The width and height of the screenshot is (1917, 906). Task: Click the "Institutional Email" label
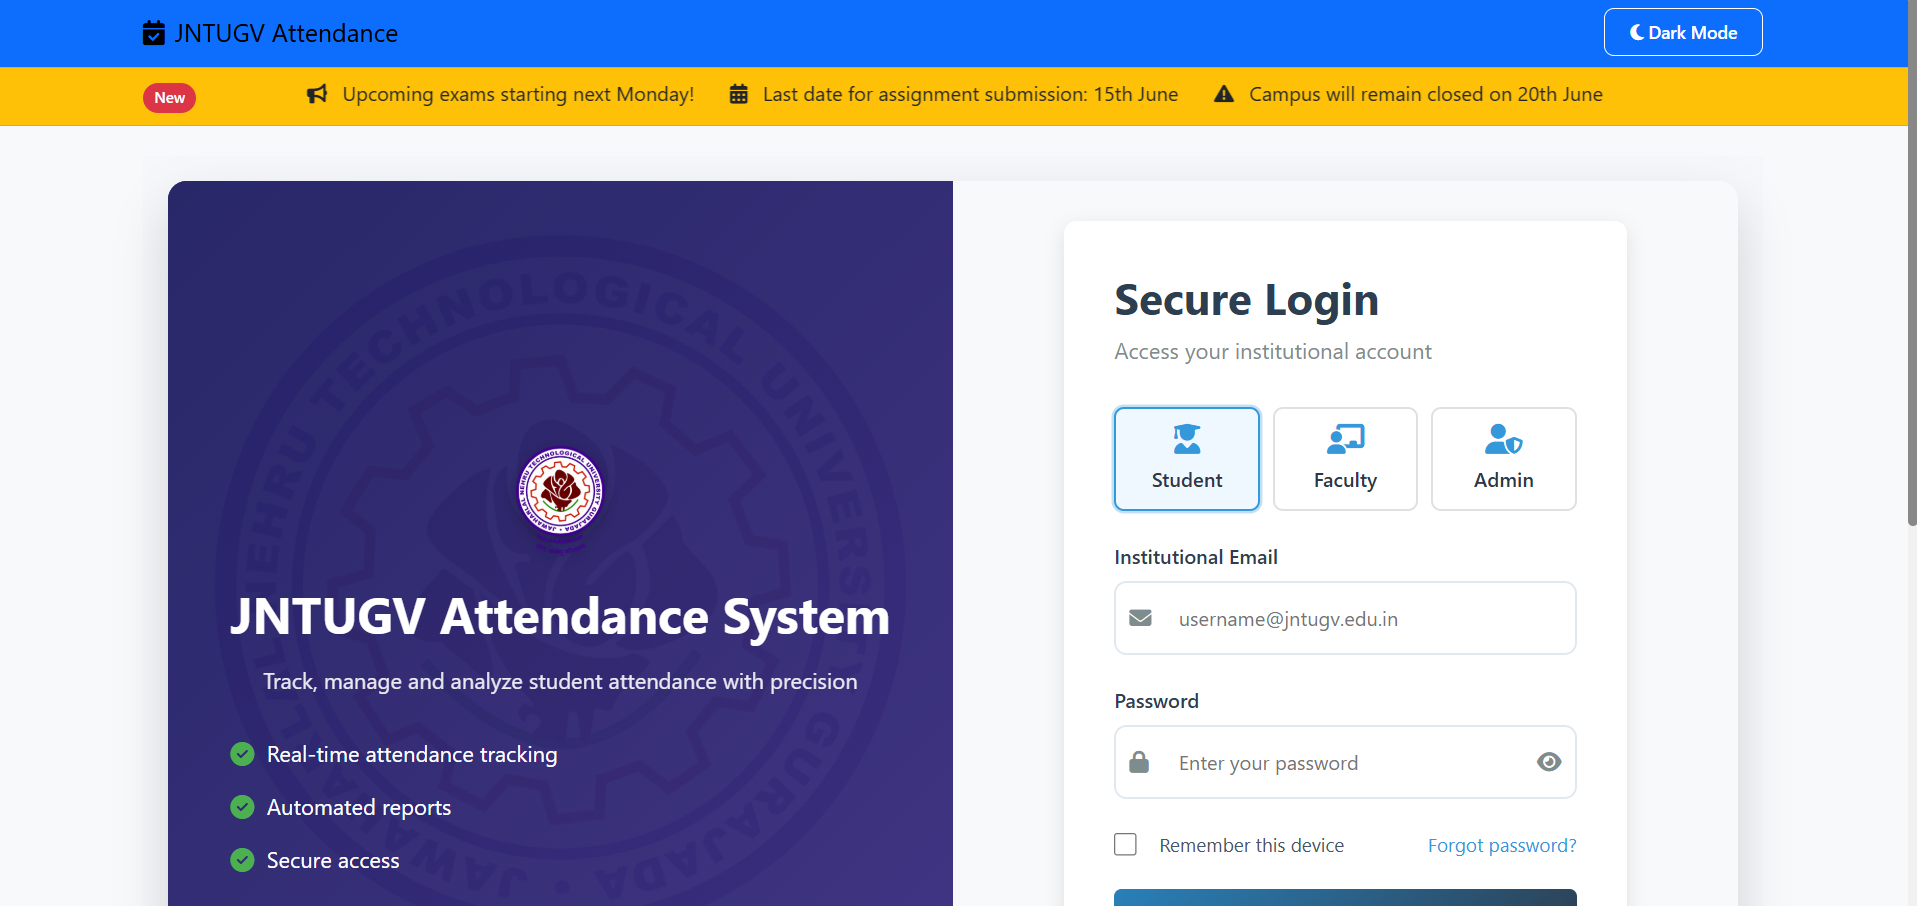pyautogui.click(x=1196, y=557)
